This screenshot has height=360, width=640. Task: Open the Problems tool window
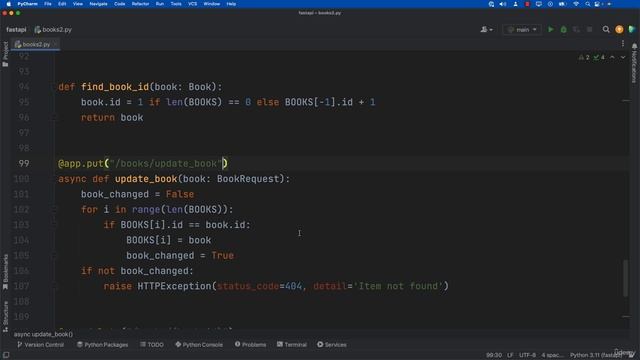[250, 345]
